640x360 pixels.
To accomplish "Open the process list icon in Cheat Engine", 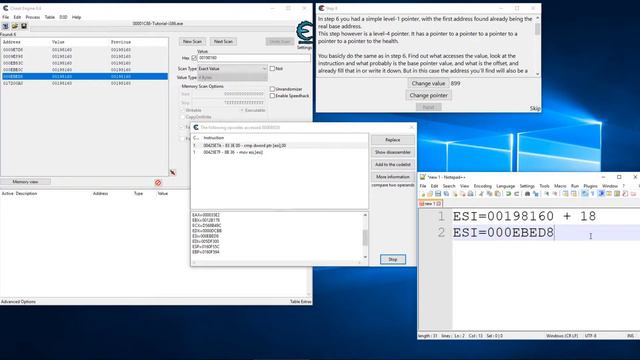I will pos(5,26).
